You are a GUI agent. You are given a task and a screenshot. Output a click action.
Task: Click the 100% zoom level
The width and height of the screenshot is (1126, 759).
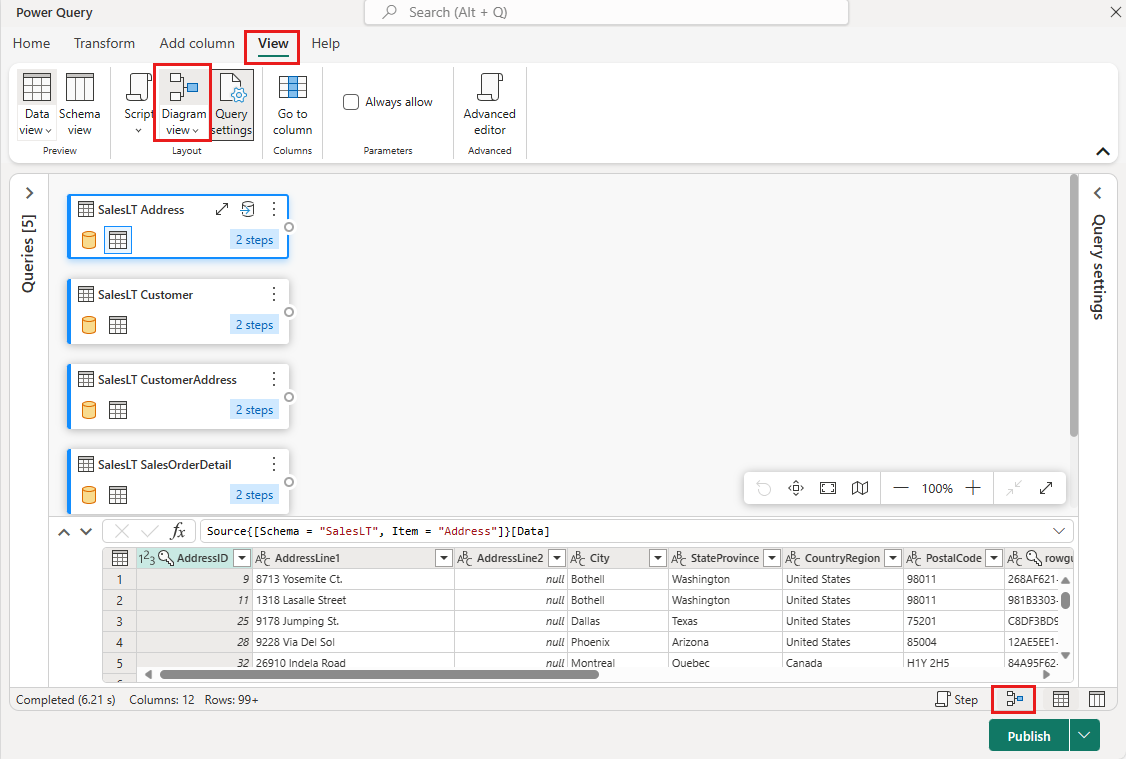tap(937, 488)
